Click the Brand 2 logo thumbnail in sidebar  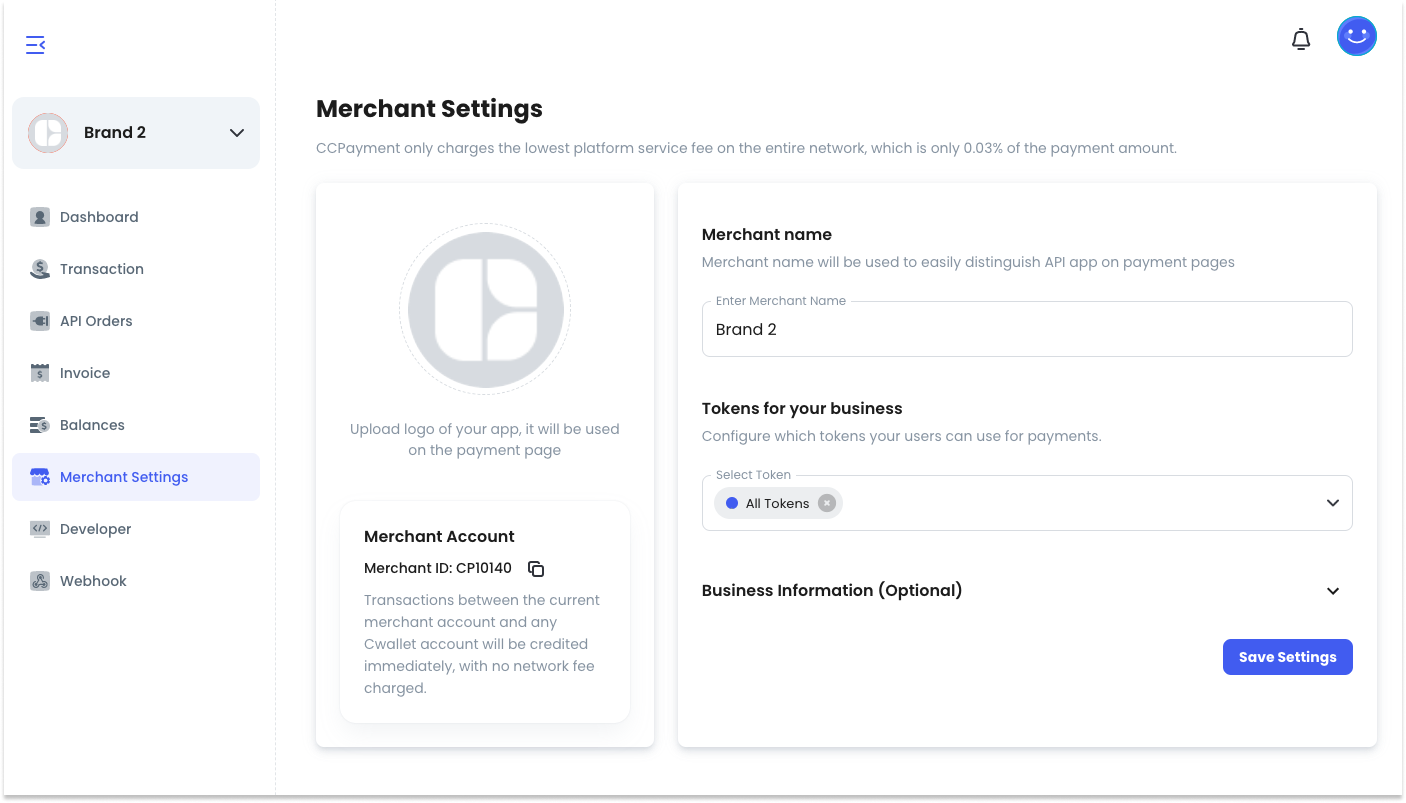point(48,133)
